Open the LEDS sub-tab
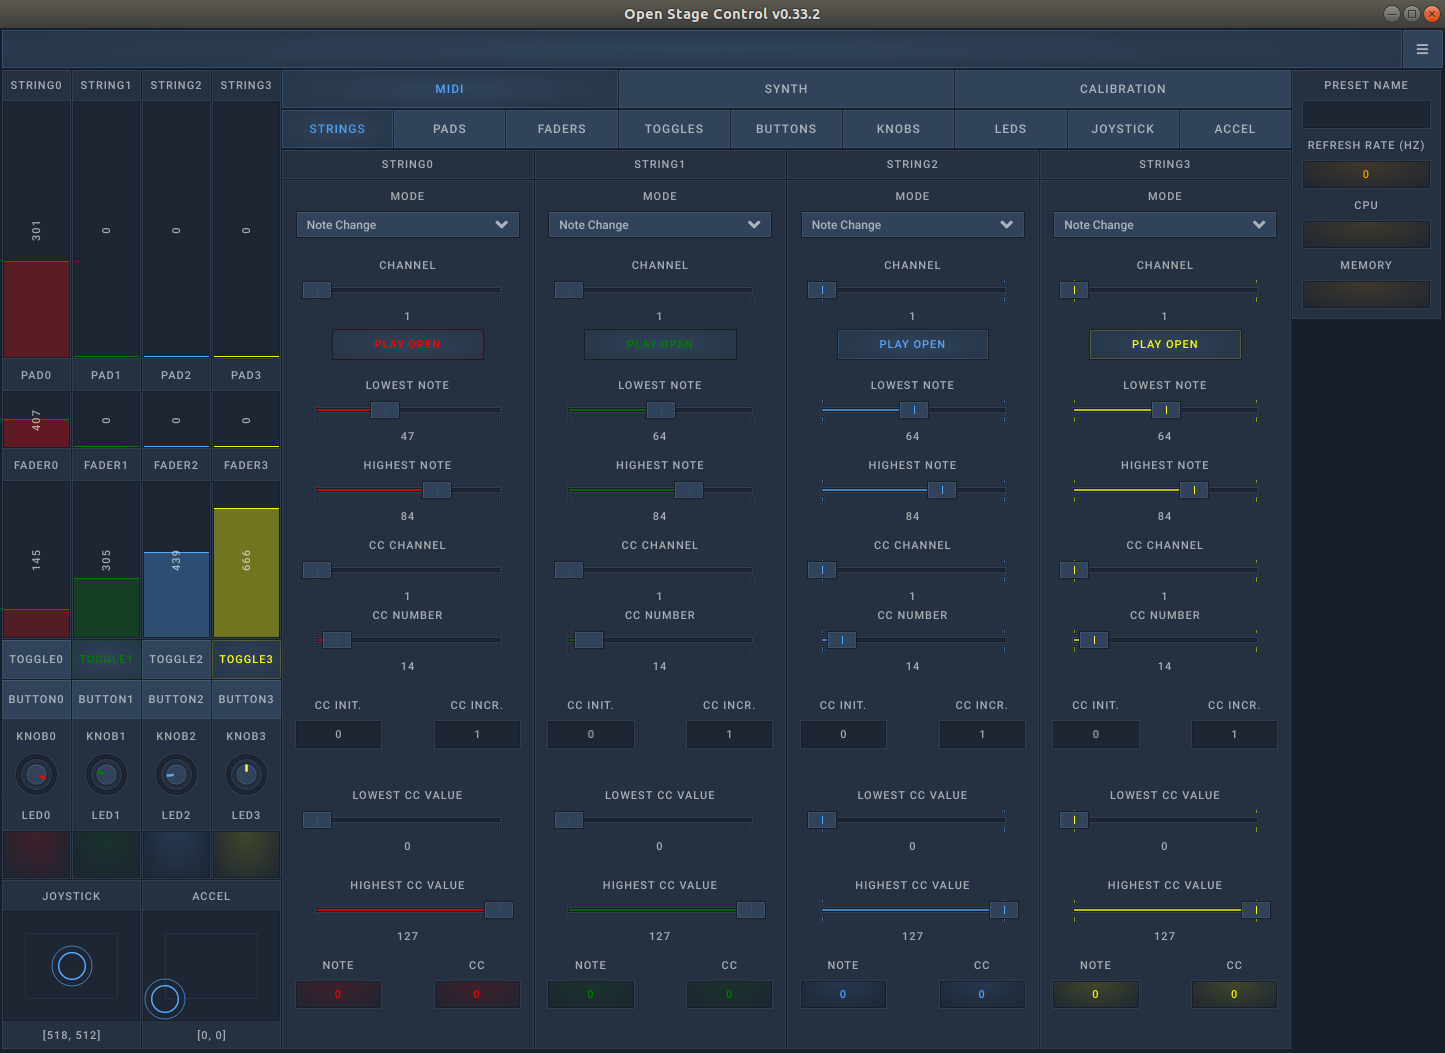Screen dimensions: 1445x1053 [x=1010, y=129]
